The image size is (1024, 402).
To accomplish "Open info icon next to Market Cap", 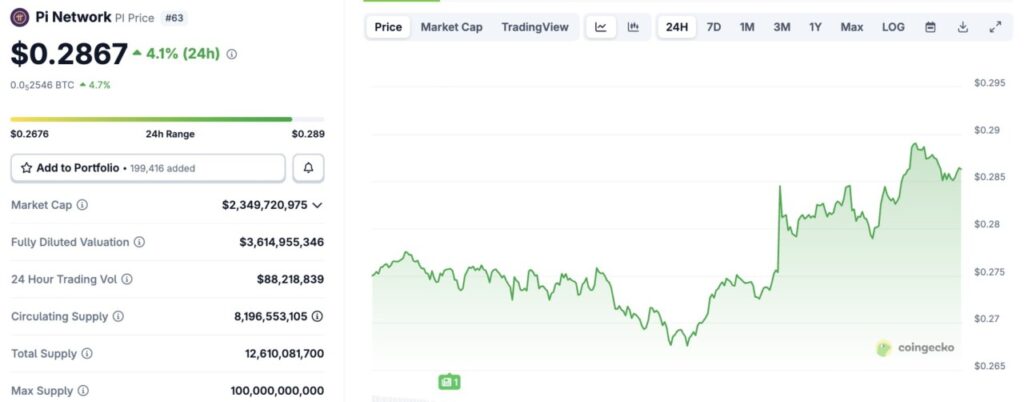I will (x=82, y=205).
